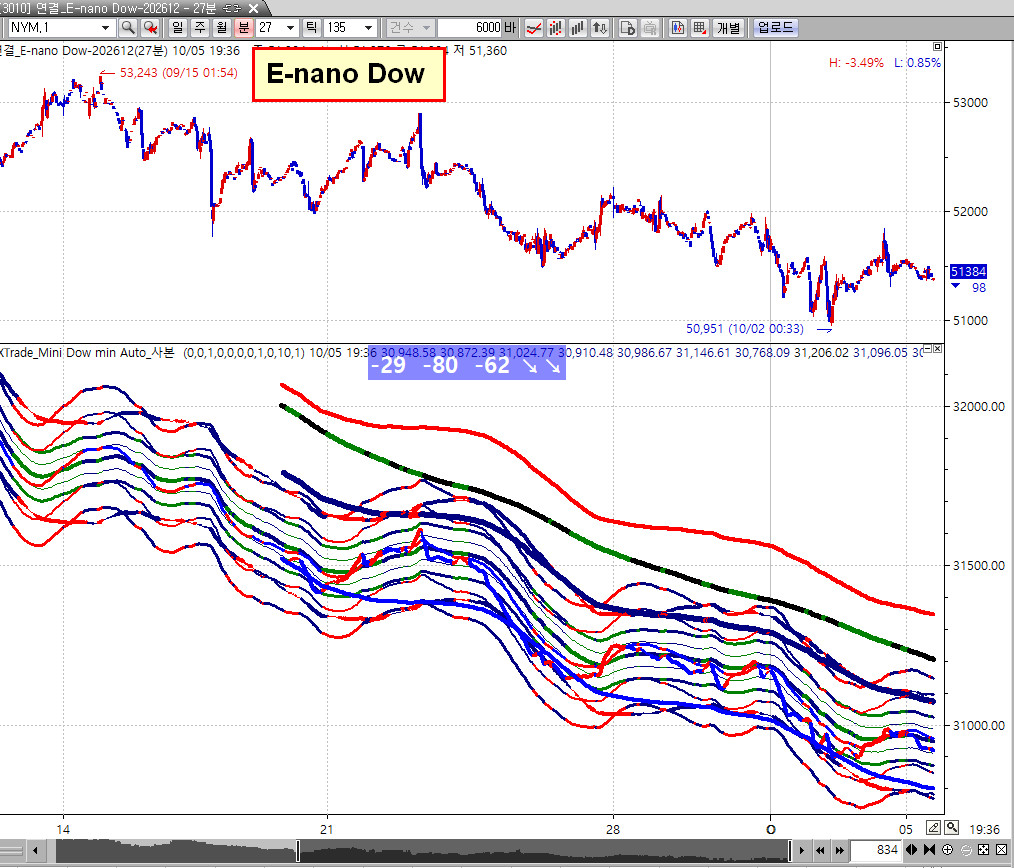Close the indicator pane with X button
1014x868 pixels.
tap(938, 349)
